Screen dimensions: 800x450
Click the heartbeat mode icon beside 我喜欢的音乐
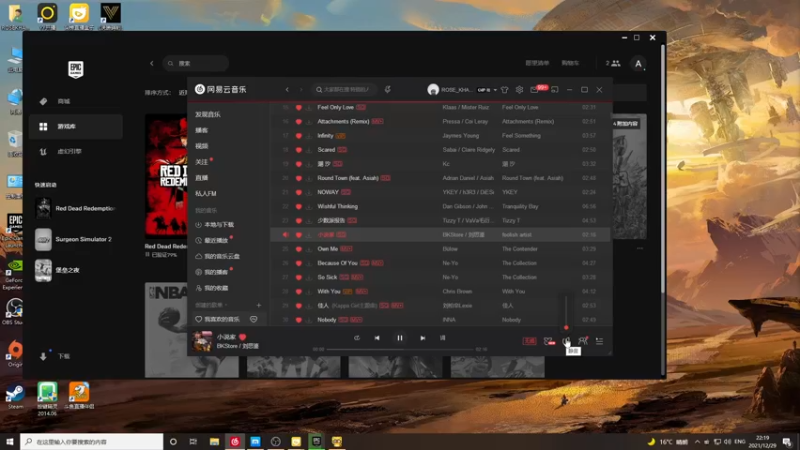[254, 319]
